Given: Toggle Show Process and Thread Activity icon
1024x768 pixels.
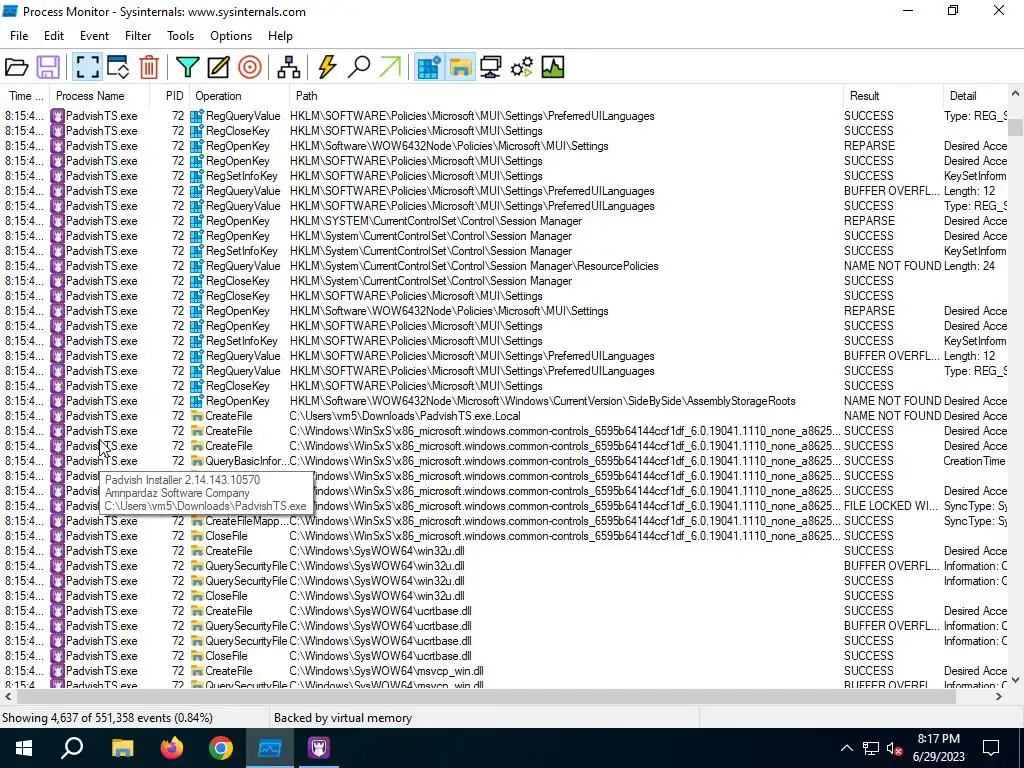Looking at the screenshot, I should [x=522, y=67].
